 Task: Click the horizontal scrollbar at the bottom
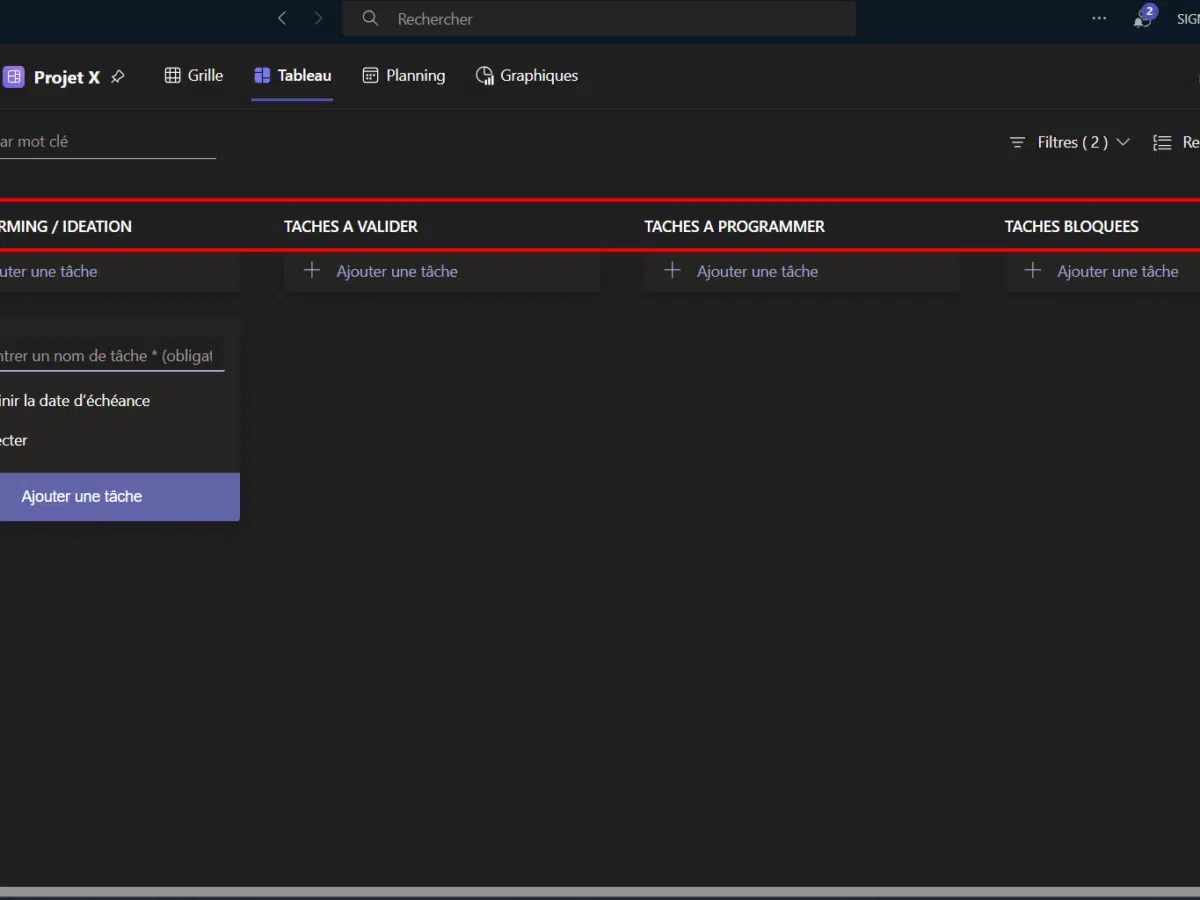coord(600,891)
